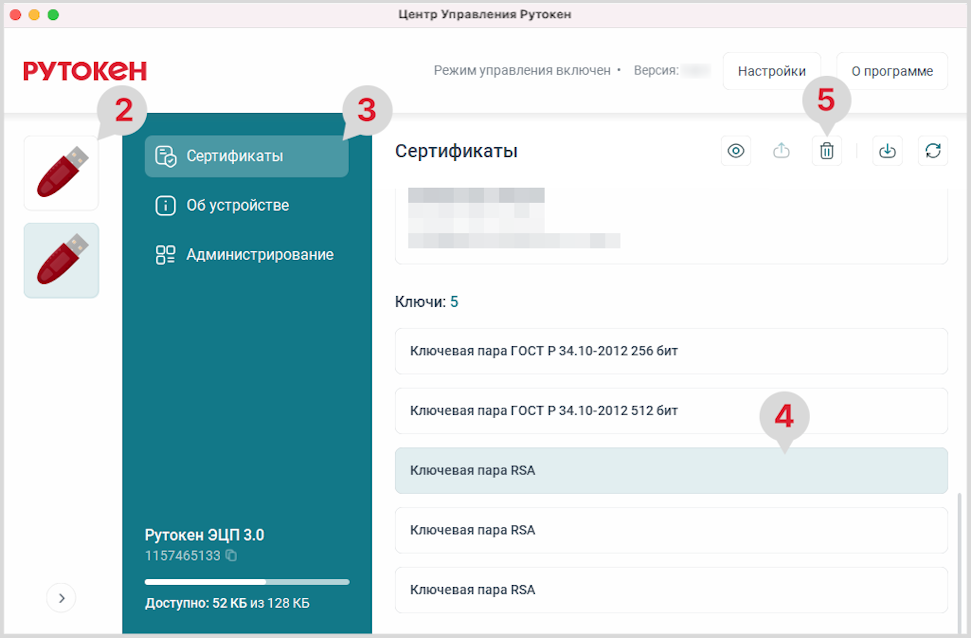971x638 pixels.
Task: Select key pair ГОСТ Р 34.10-2012 256 бит
Action: pos(670,351)
